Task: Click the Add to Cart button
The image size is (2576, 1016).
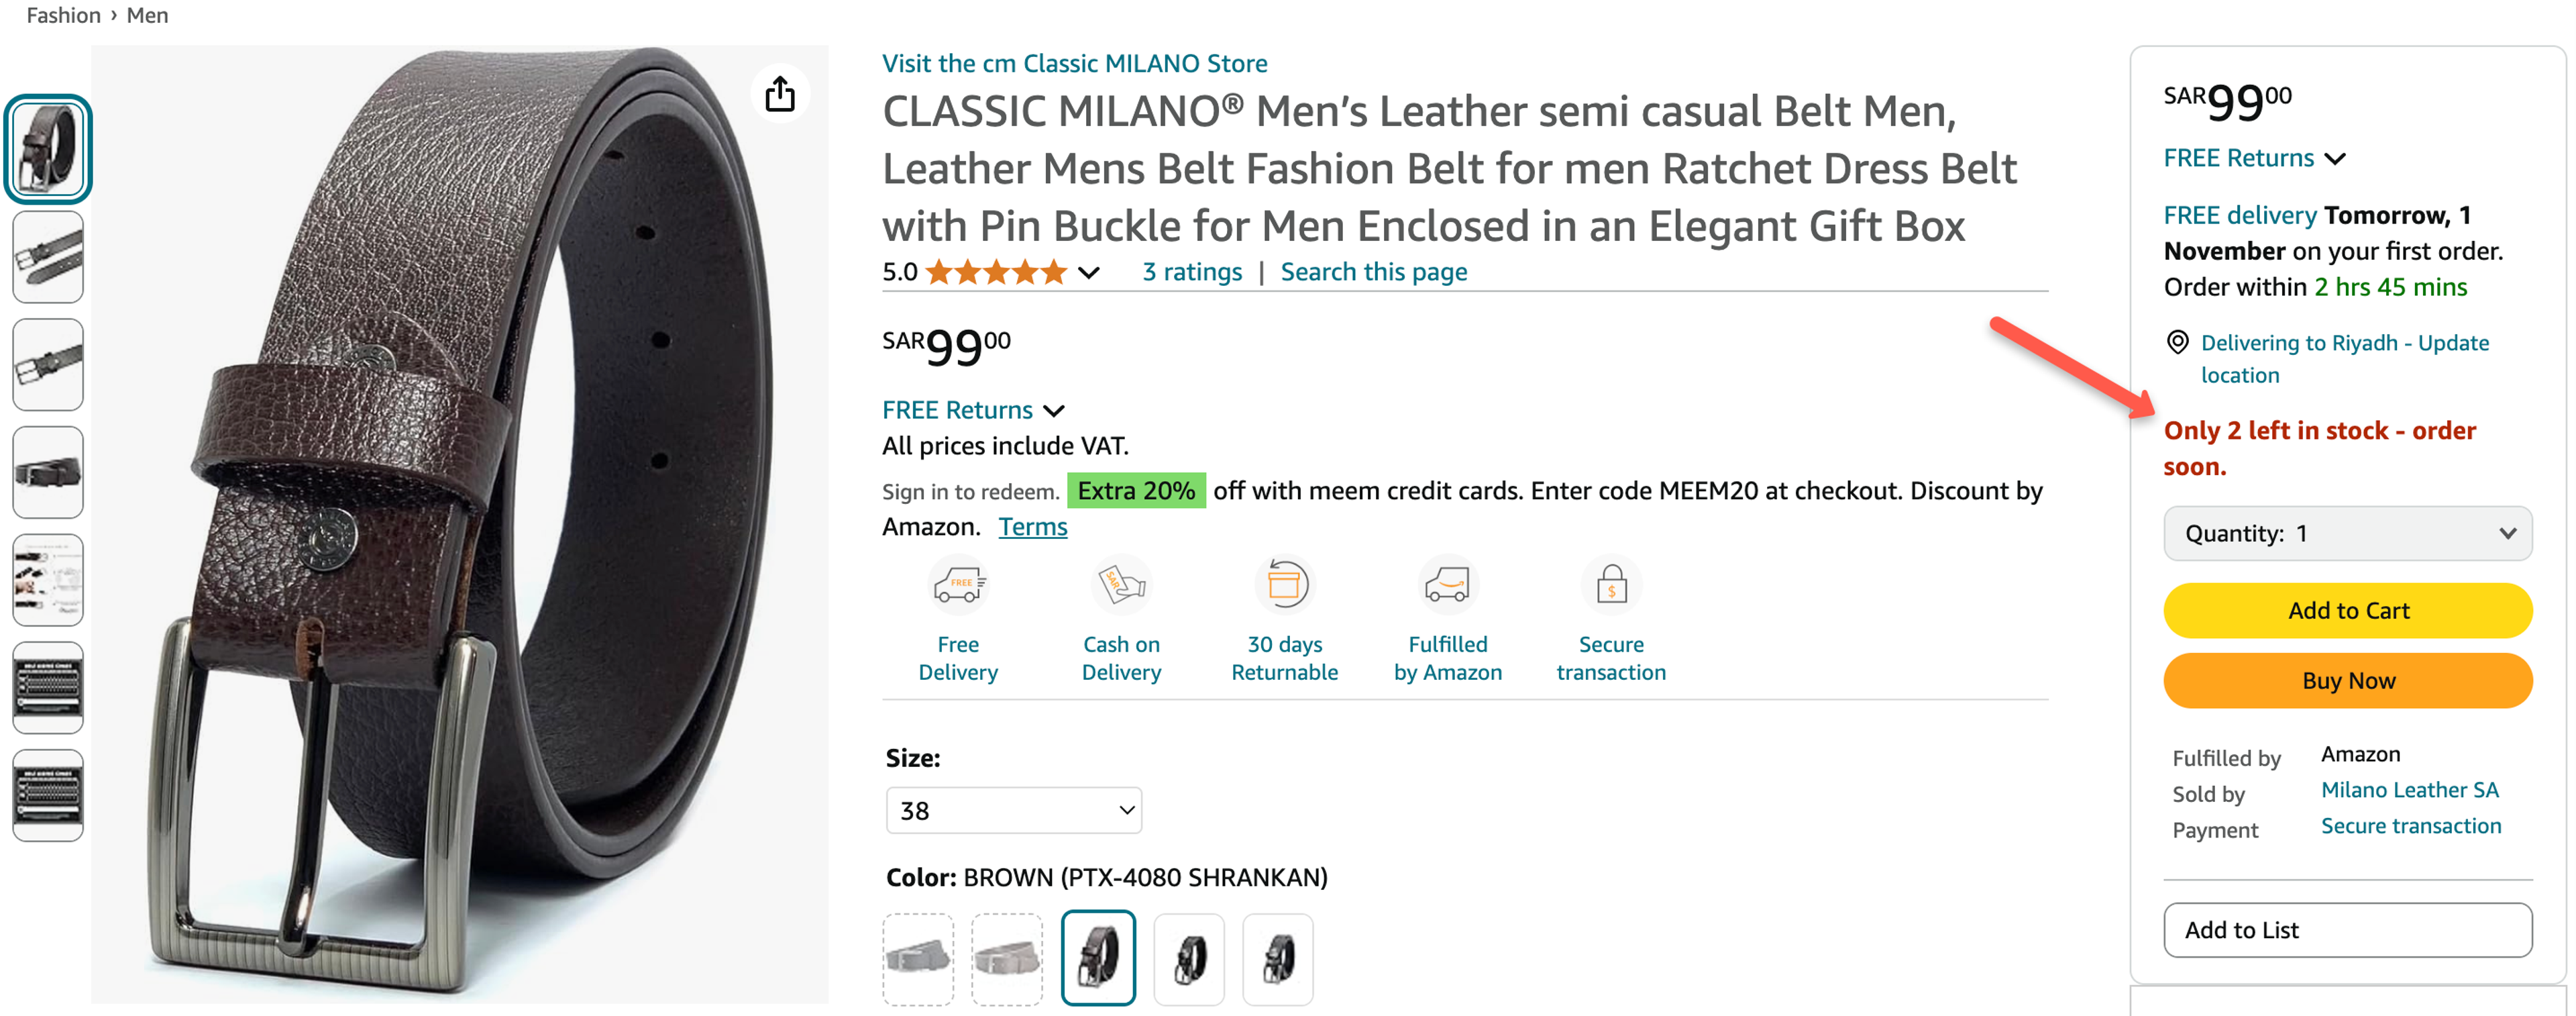Action: (x=2347, y=610)
